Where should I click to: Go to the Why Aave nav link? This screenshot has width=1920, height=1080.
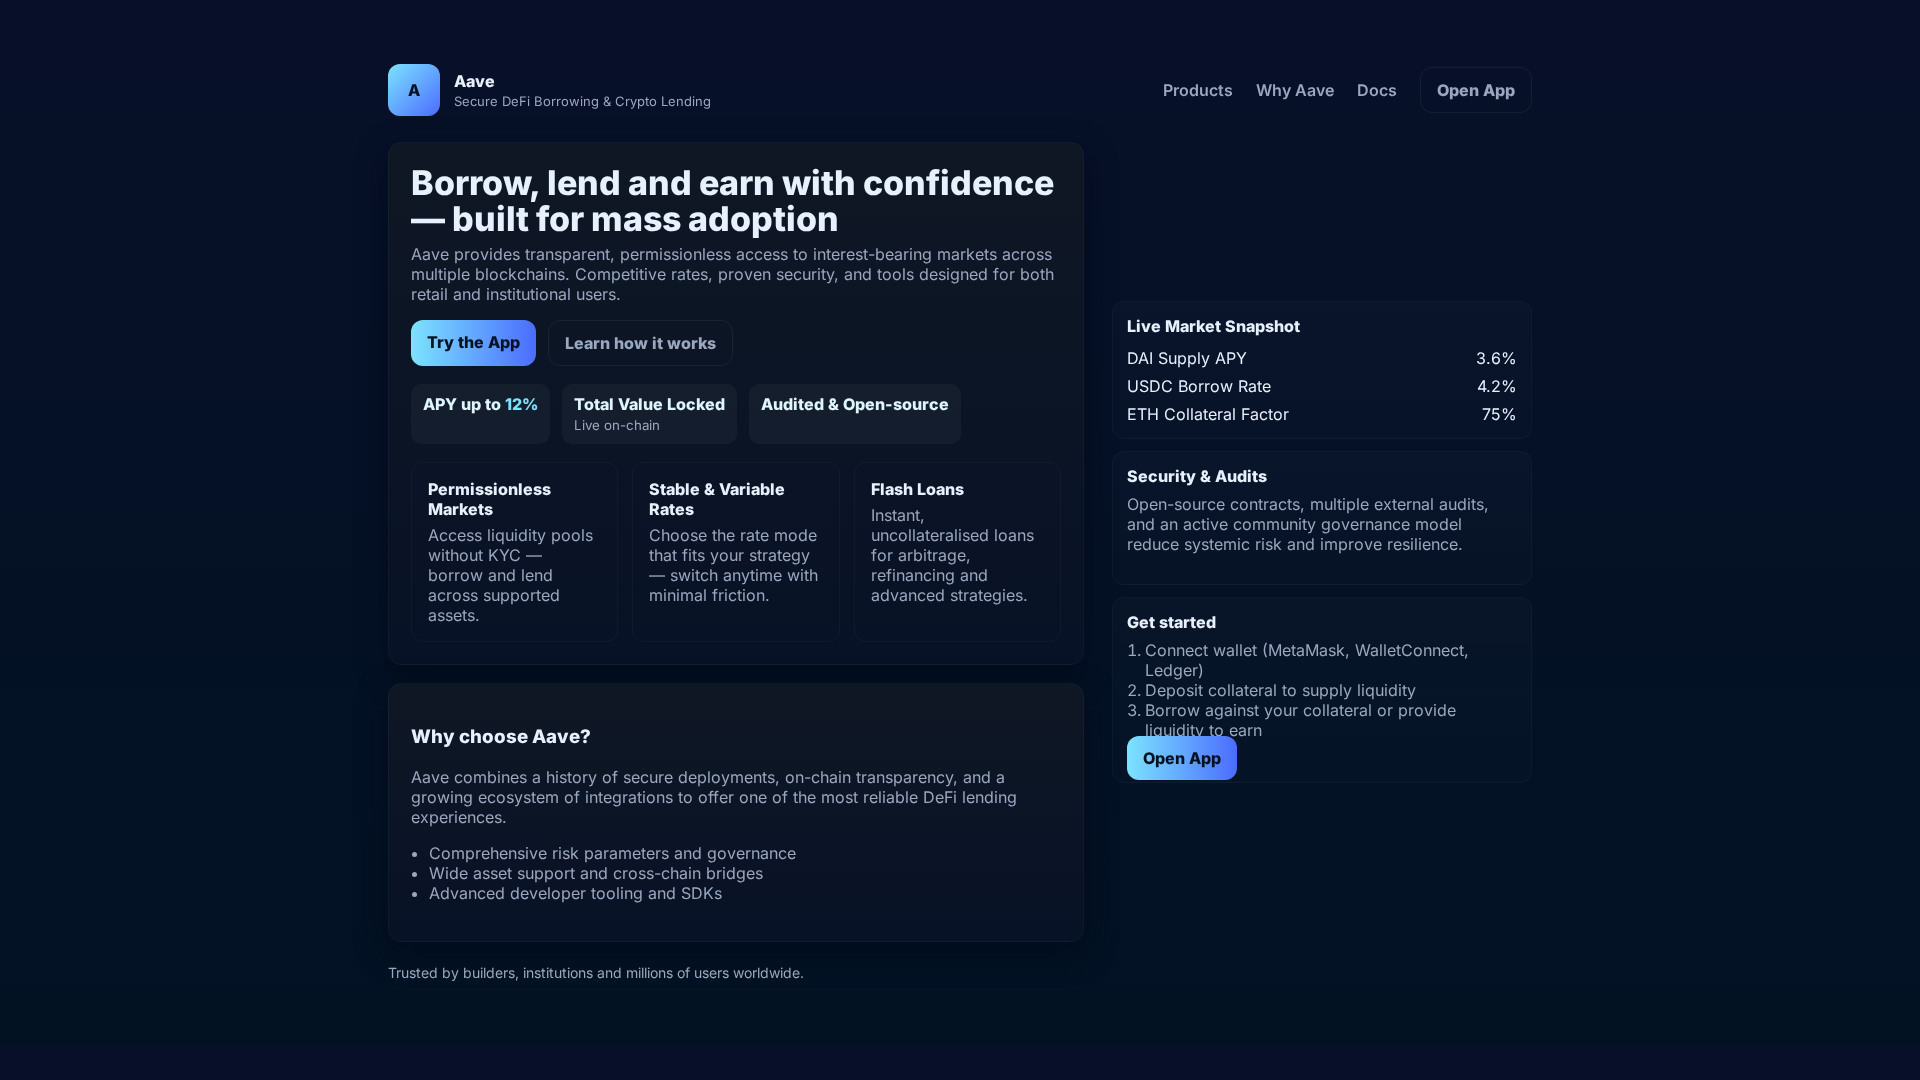[x=1295, y=90]
